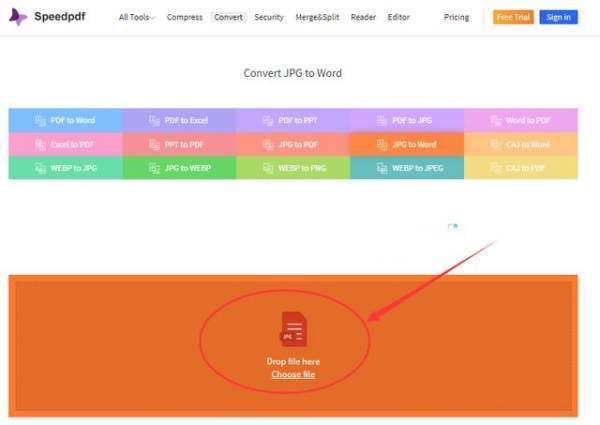Open the Security menu item
The height and width of the screenshot is (425, 600).
[x=269, y=17]
